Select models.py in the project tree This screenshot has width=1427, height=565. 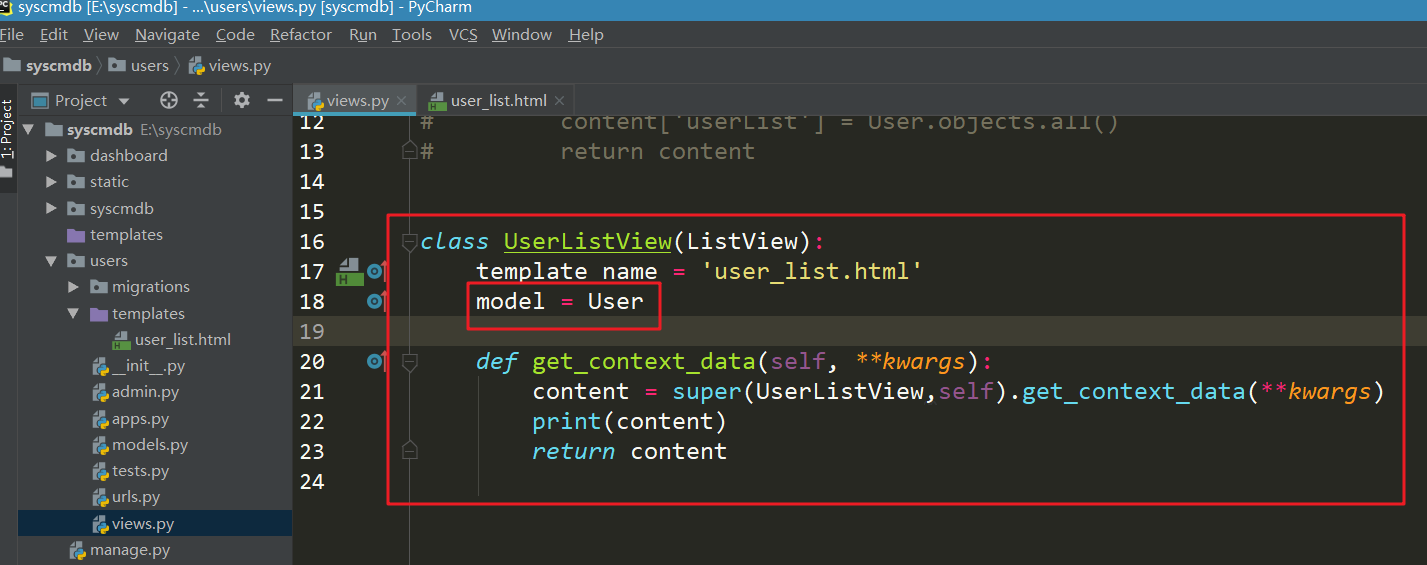(x=150, y=445)
